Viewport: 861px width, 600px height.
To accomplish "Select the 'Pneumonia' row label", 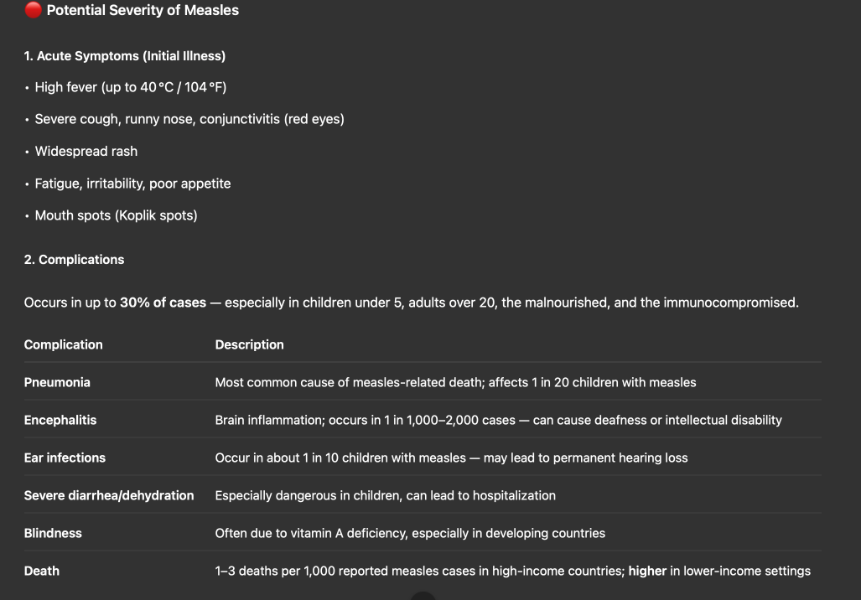I will pyautogui.click(x=57, y=382).
